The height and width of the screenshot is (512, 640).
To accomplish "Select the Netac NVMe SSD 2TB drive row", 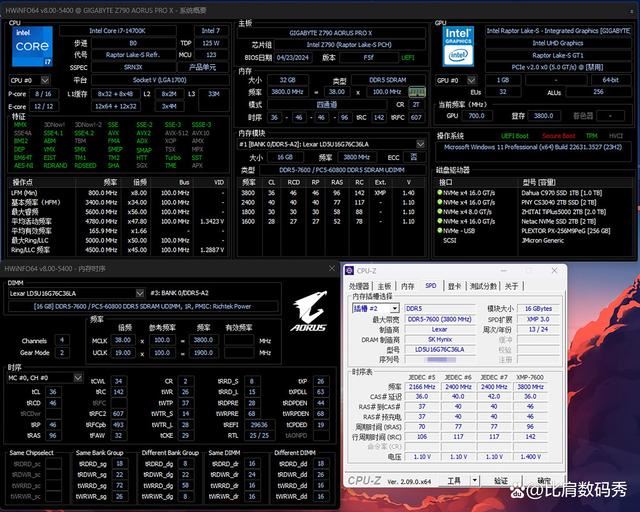I will tap(560, 220).
